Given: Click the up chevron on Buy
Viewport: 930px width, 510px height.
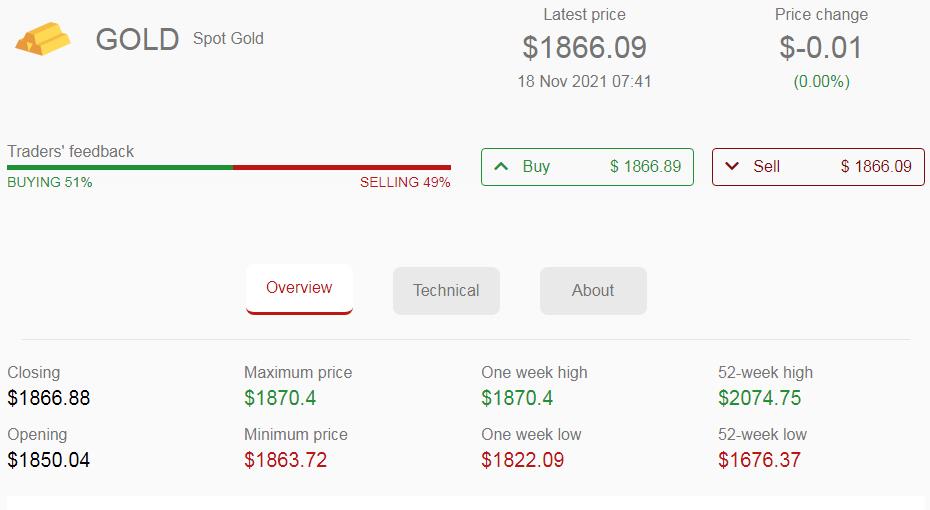Looking at the screenshot, I should (502, 166).
